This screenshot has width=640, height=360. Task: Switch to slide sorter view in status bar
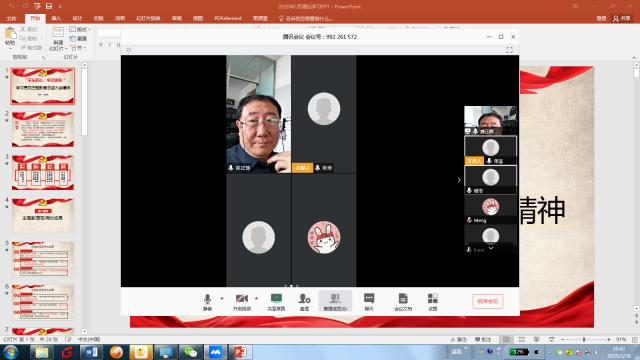[x=521, y=339]
